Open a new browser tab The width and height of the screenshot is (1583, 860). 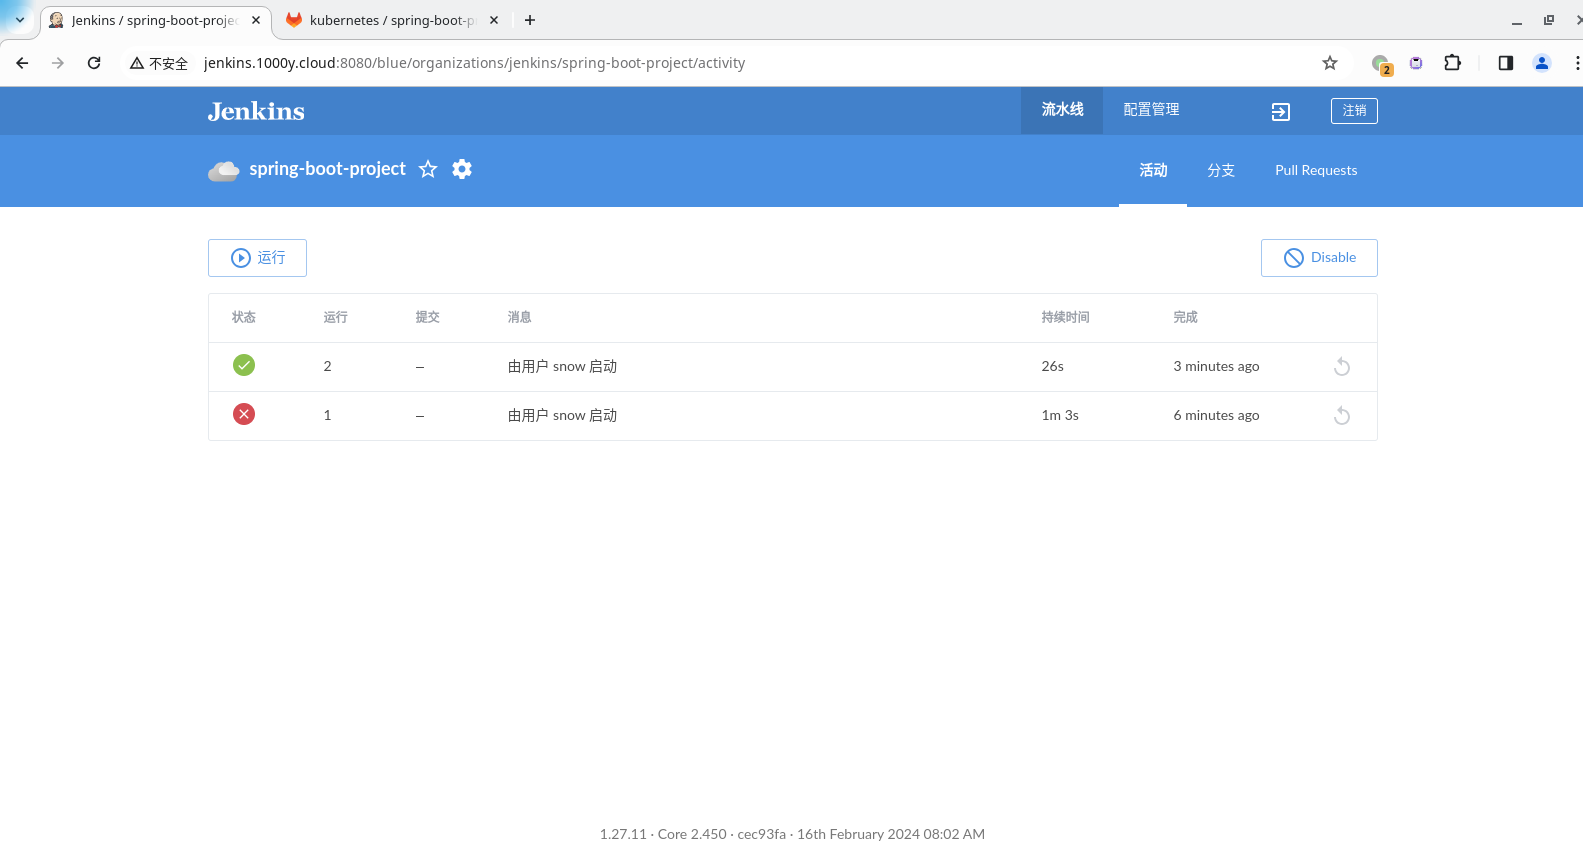coord(530,20)
